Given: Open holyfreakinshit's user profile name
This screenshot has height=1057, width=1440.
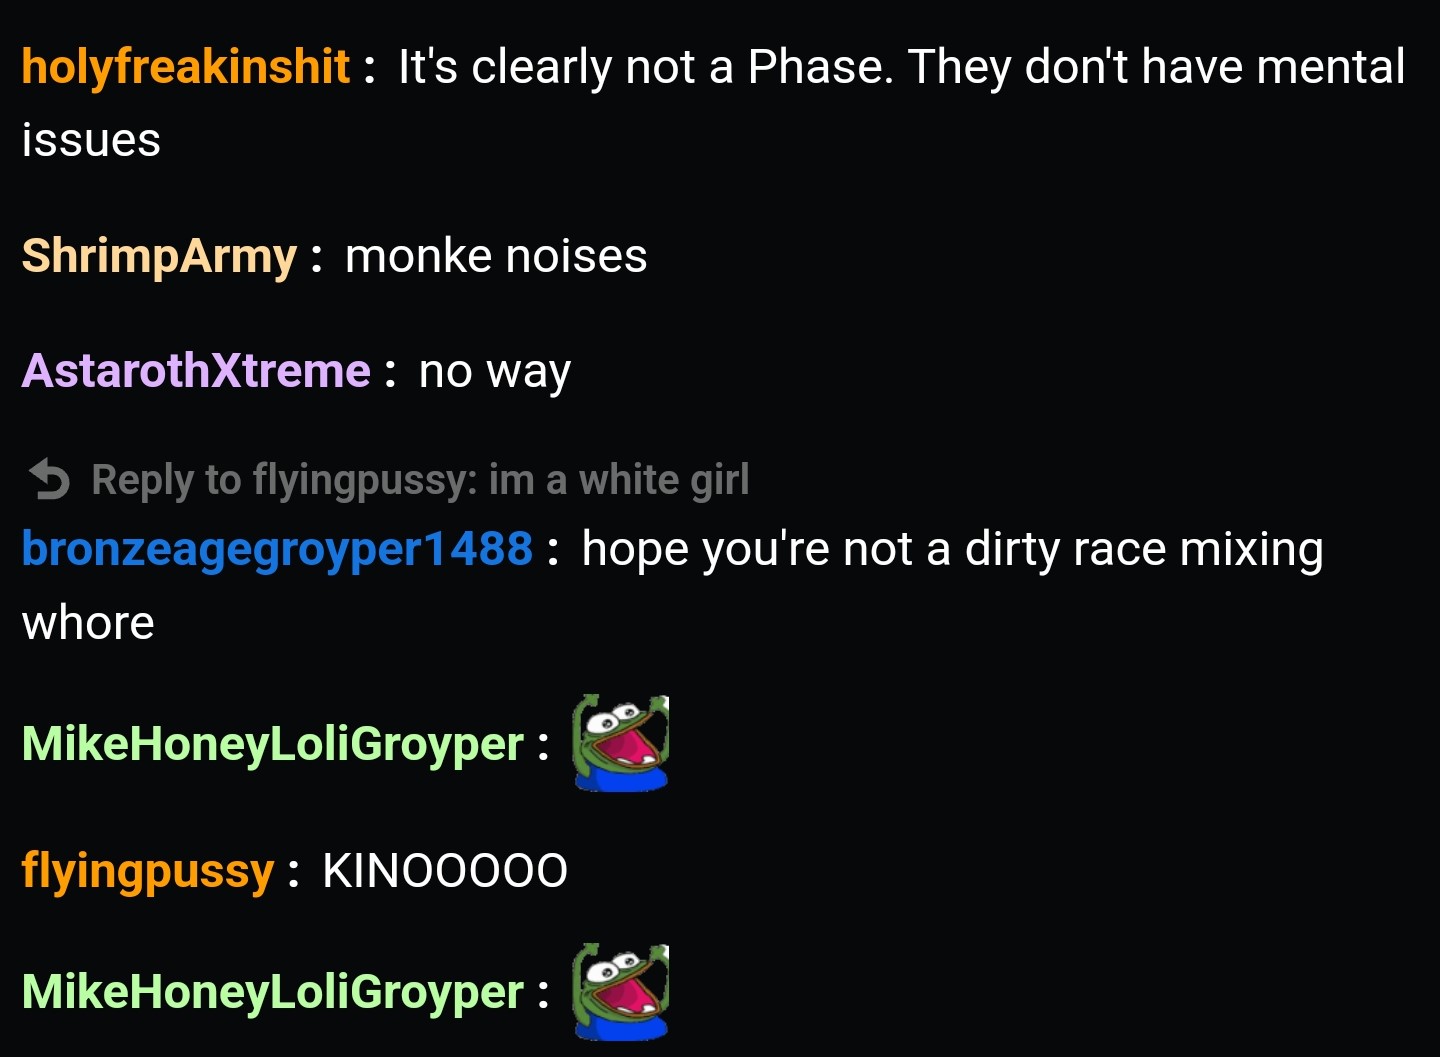Looking at the screenshot, I should pyautogui.click(x=186, y=67).
